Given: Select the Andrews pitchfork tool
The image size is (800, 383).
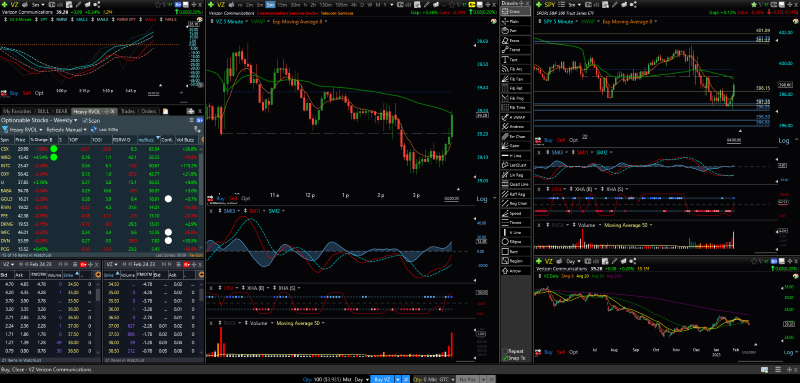Looking at the screenshot, I should (516, 127).
